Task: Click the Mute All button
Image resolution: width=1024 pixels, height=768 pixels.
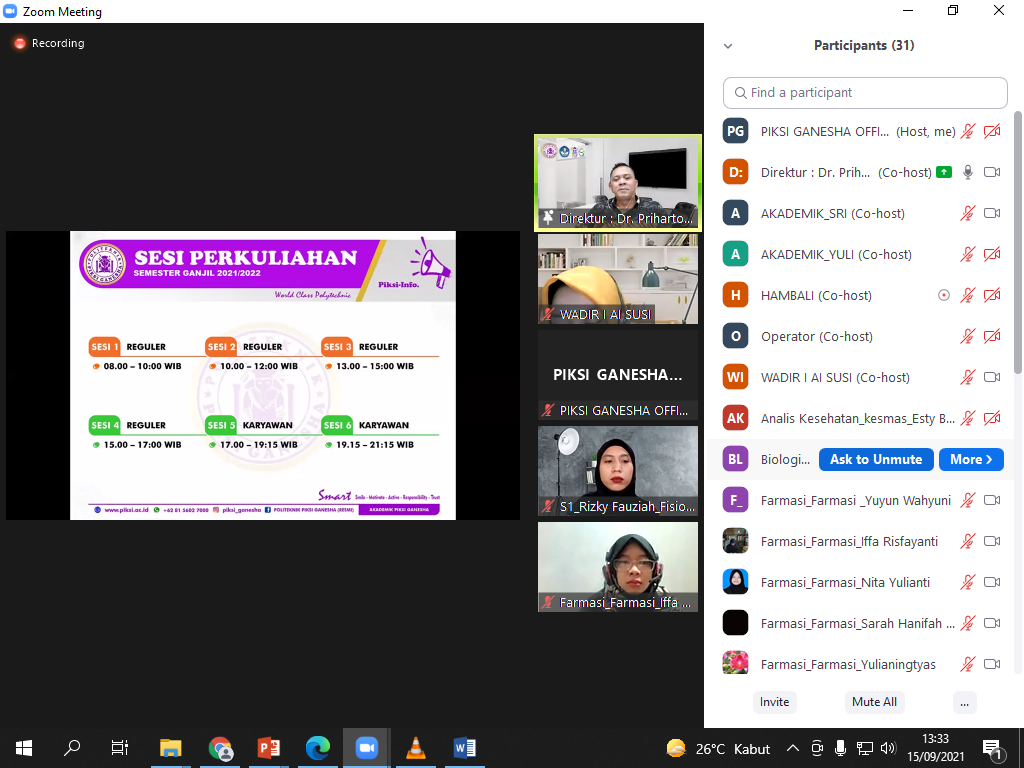Action: click(x=874, y=702)
